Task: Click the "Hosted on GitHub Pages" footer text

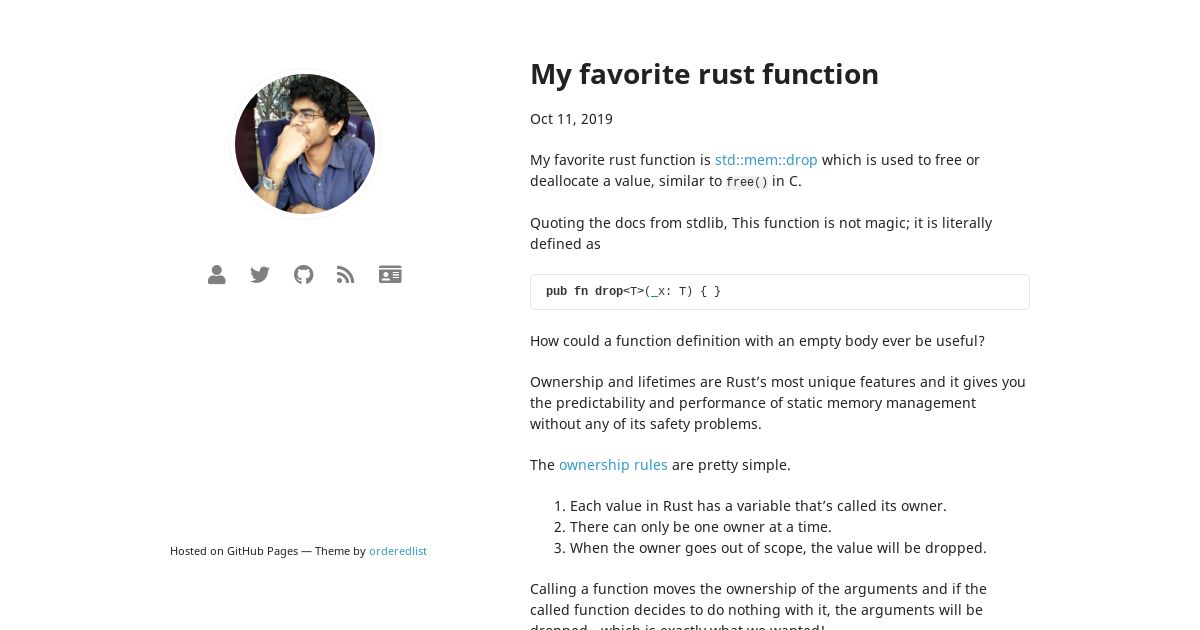Action: click(x=234, y=551)
